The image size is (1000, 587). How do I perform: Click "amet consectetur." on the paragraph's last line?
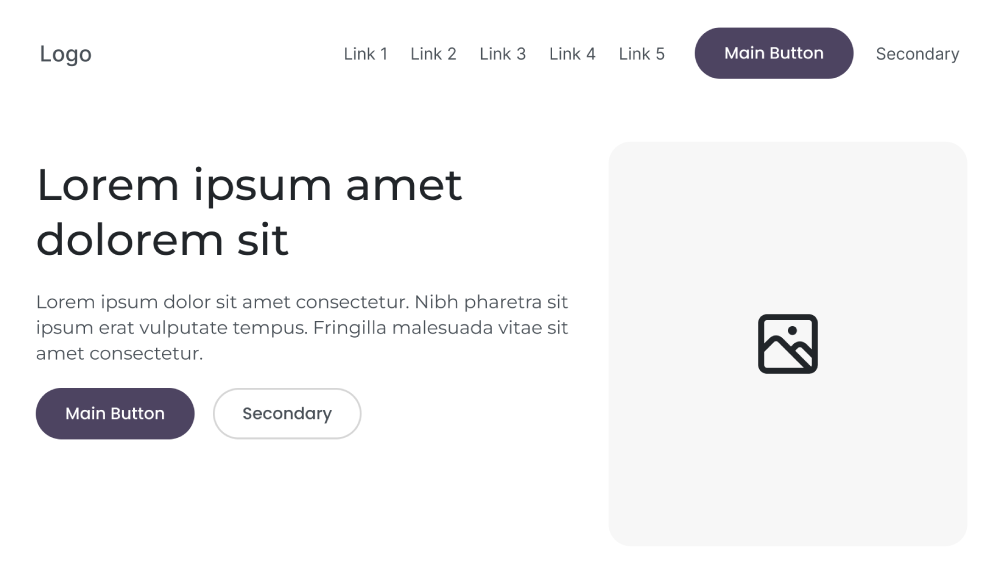(x=119, y=354)
